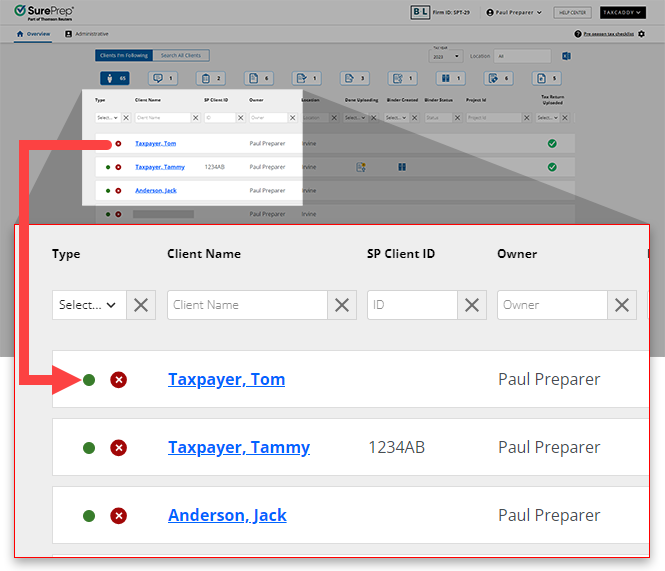Screen dimensions: 665x571
Task: Switch to the Administrative tab
Action: [x=87, y=34]
